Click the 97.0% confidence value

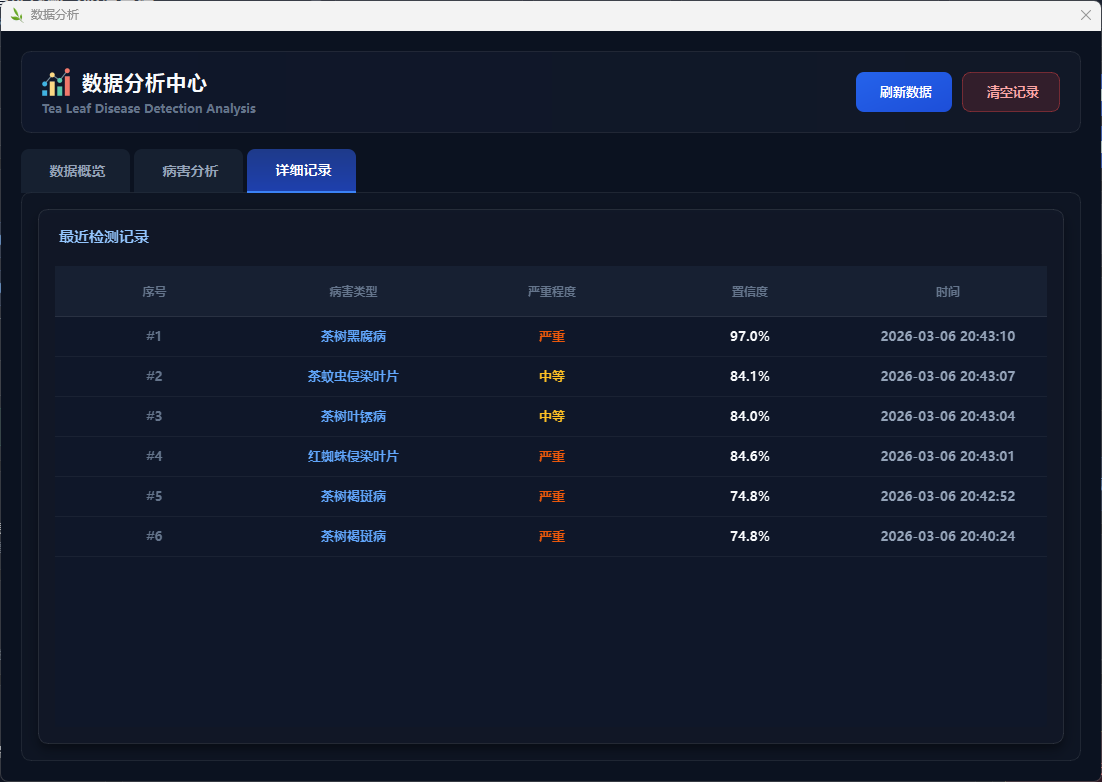pyautogui.click(x=750, y=337)
